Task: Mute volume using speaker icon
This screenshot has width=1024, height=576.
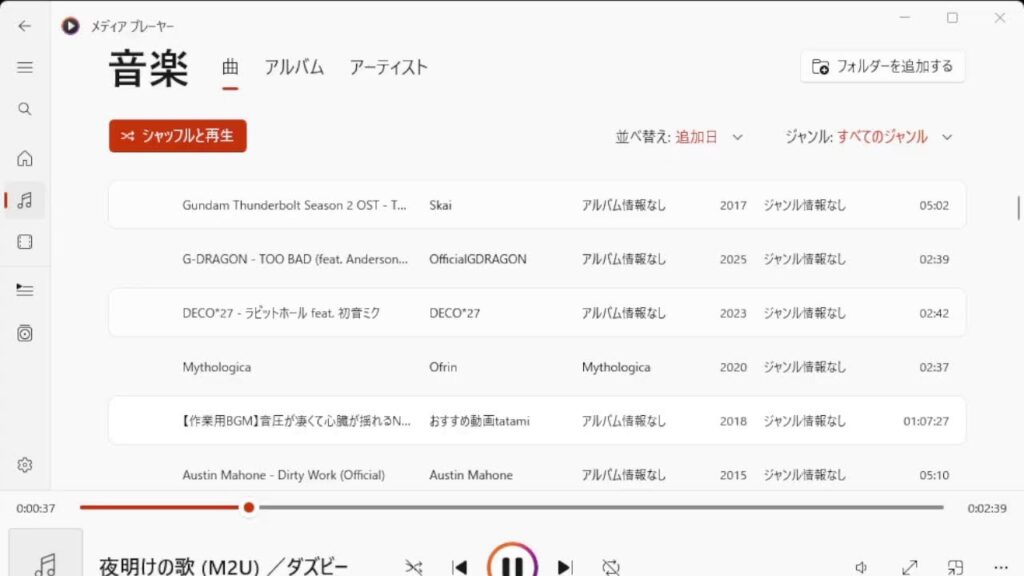Action: point(861,567)
